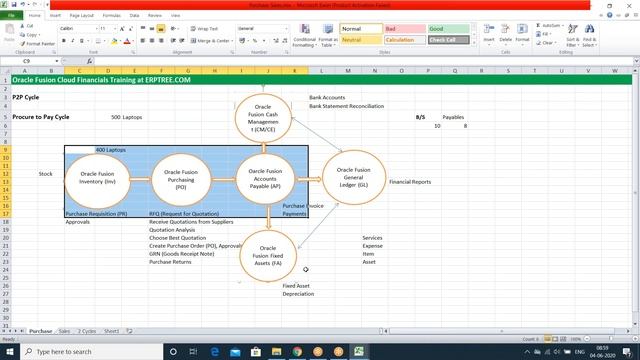Switch to Page Break Preview in status bar
640x360 pixels.
point(563,339)
